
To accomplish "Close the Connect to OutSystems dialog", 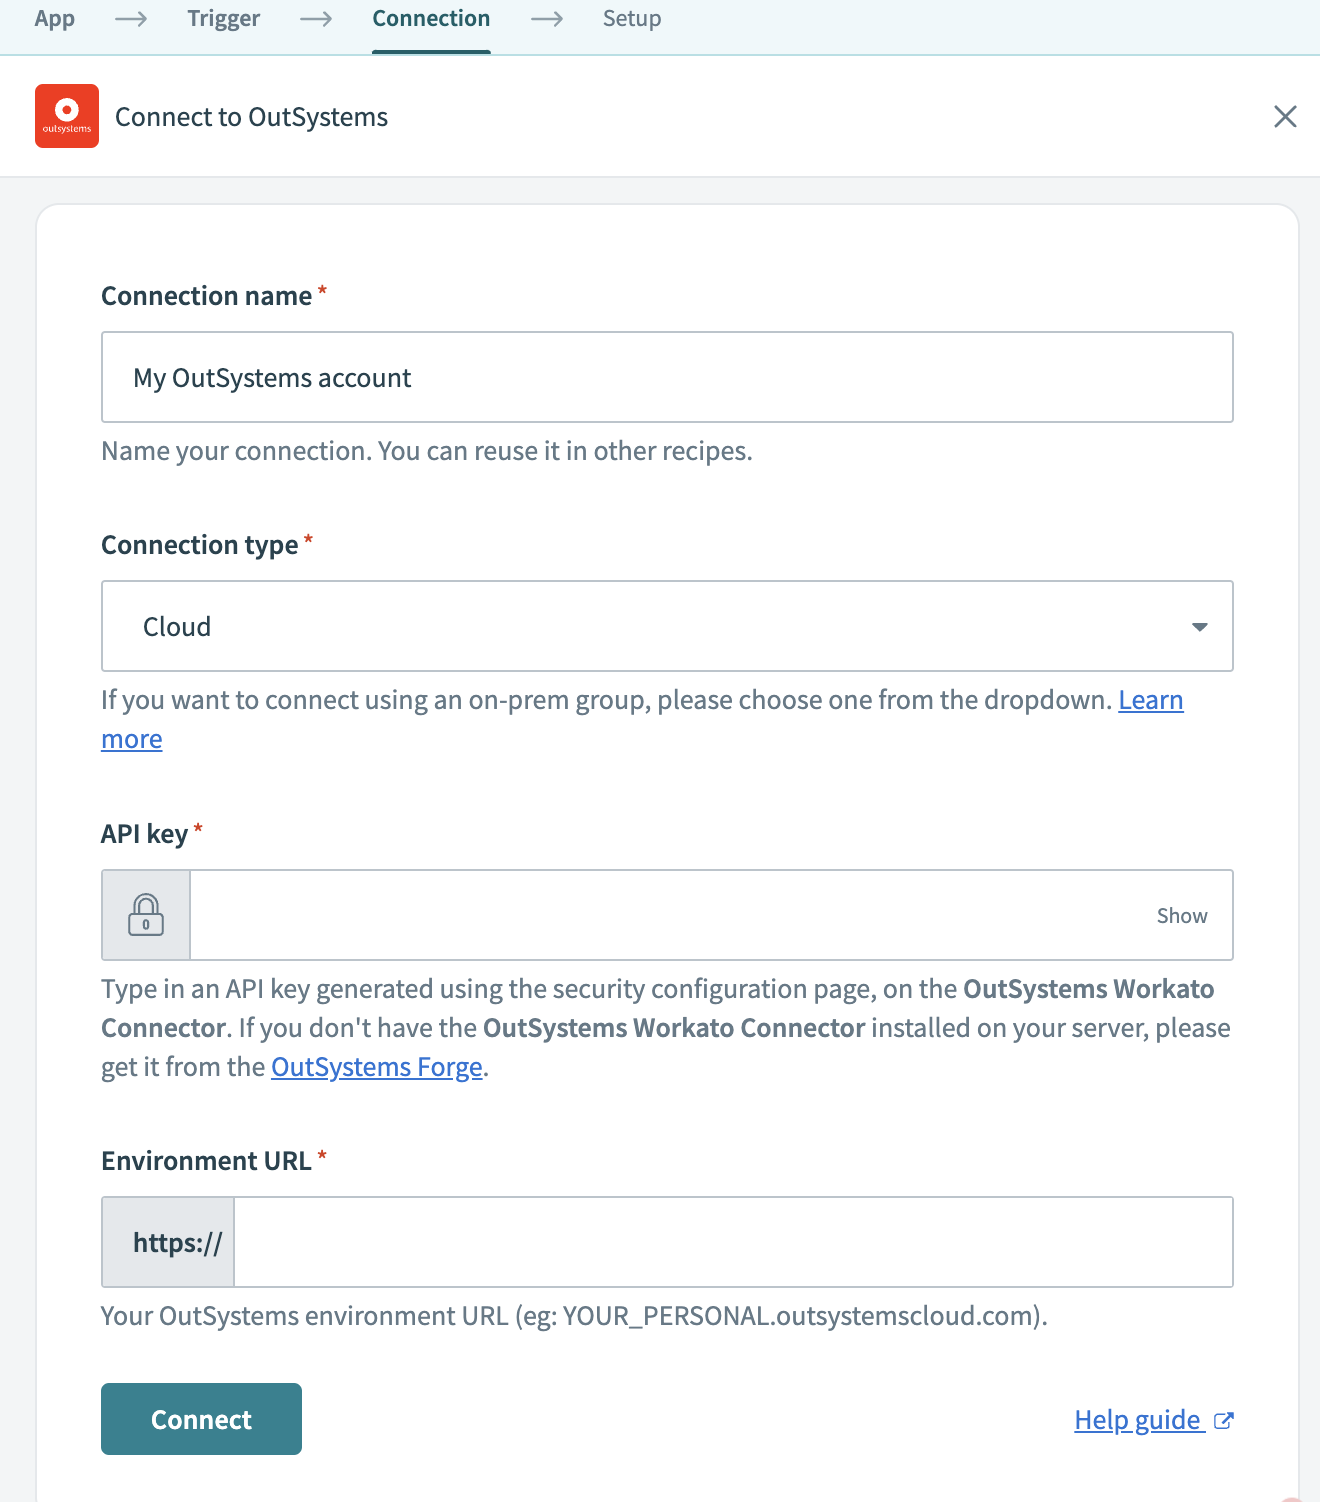I will pos(1285,117).
